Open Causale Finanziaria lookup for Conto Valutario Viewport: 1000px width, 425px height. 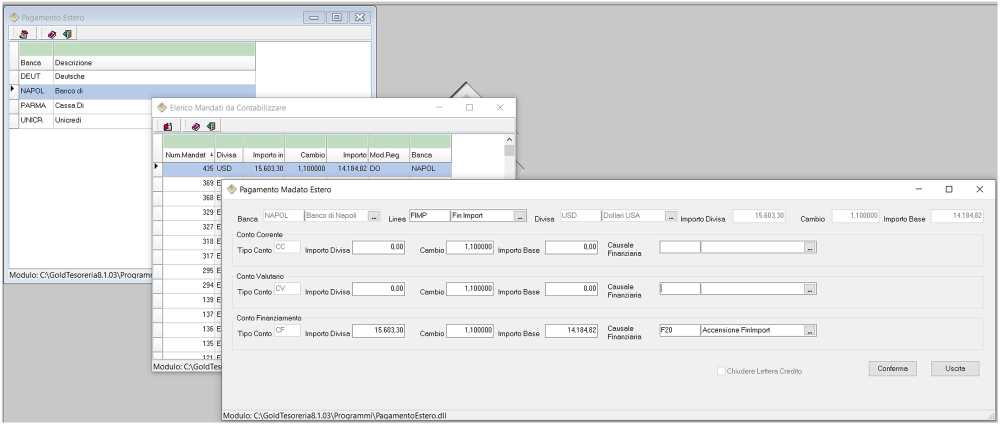pos(810,289)
